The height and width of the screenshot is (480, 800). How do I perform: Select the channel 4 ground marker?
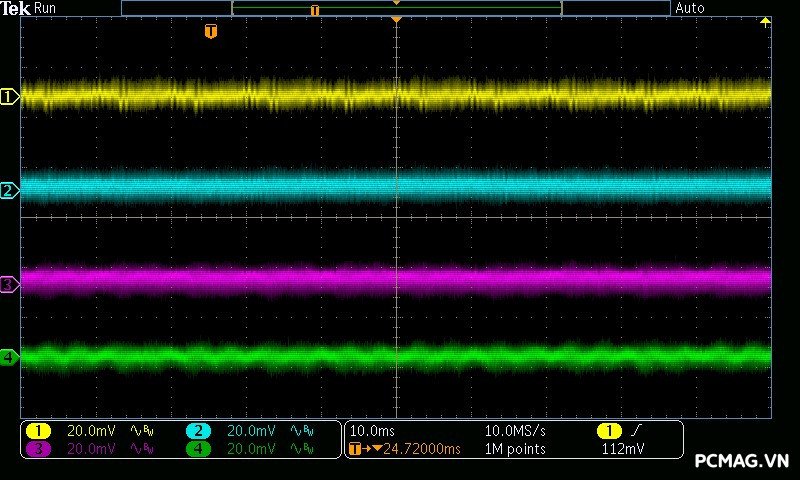tap(9, 357)
